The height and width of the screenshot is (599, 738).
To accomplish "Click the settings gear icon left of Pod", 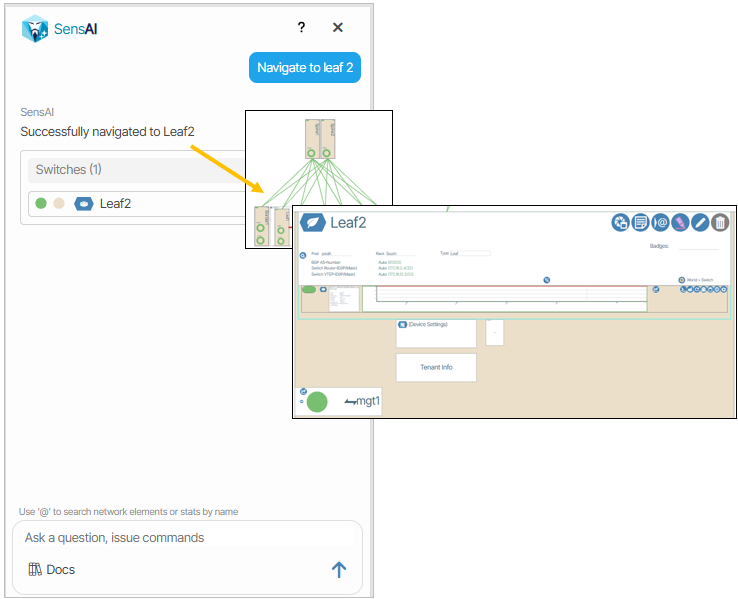I will coord(303,256).
